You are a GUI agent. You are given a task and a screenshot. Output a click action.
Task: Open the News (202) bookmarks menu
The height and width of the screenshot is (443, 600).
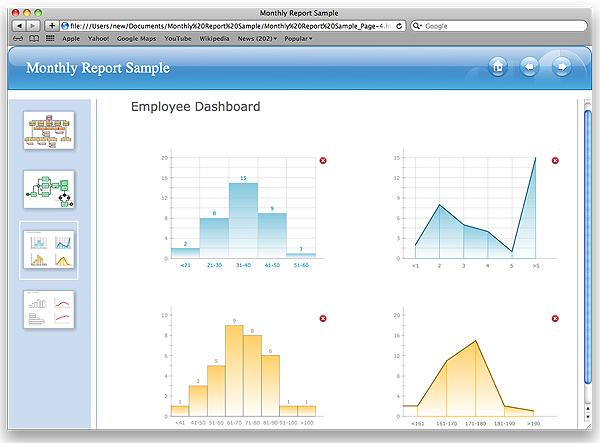[x=258, y=38]
